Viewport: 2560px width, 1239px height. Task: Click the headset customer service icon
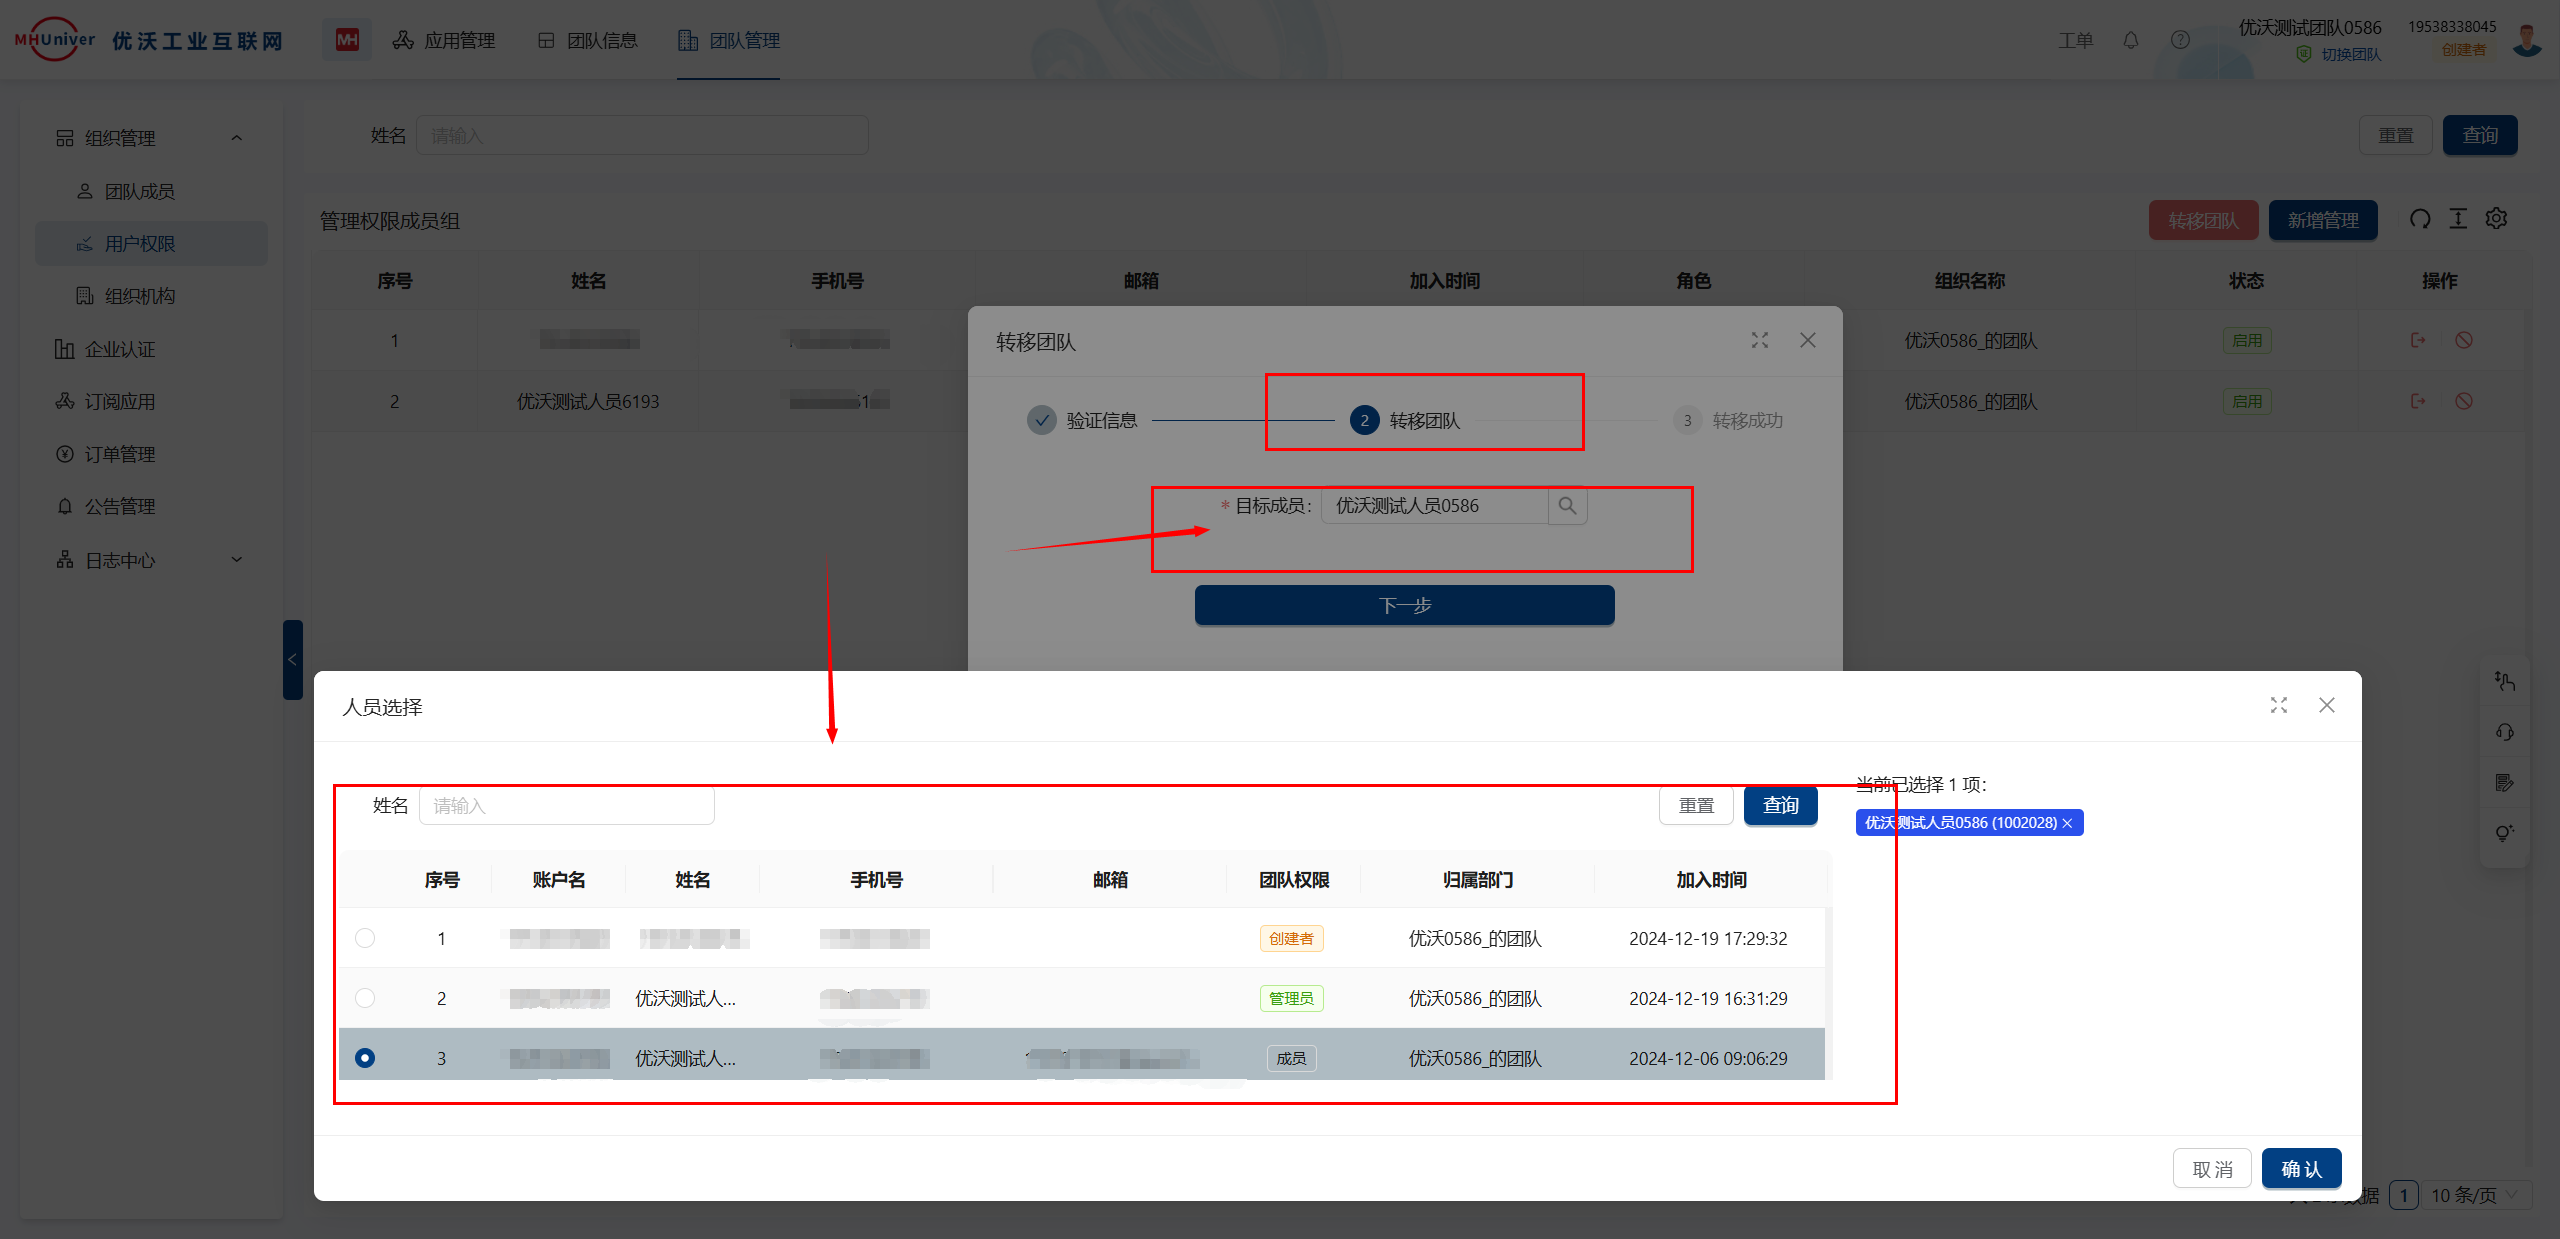(2504, 732)
